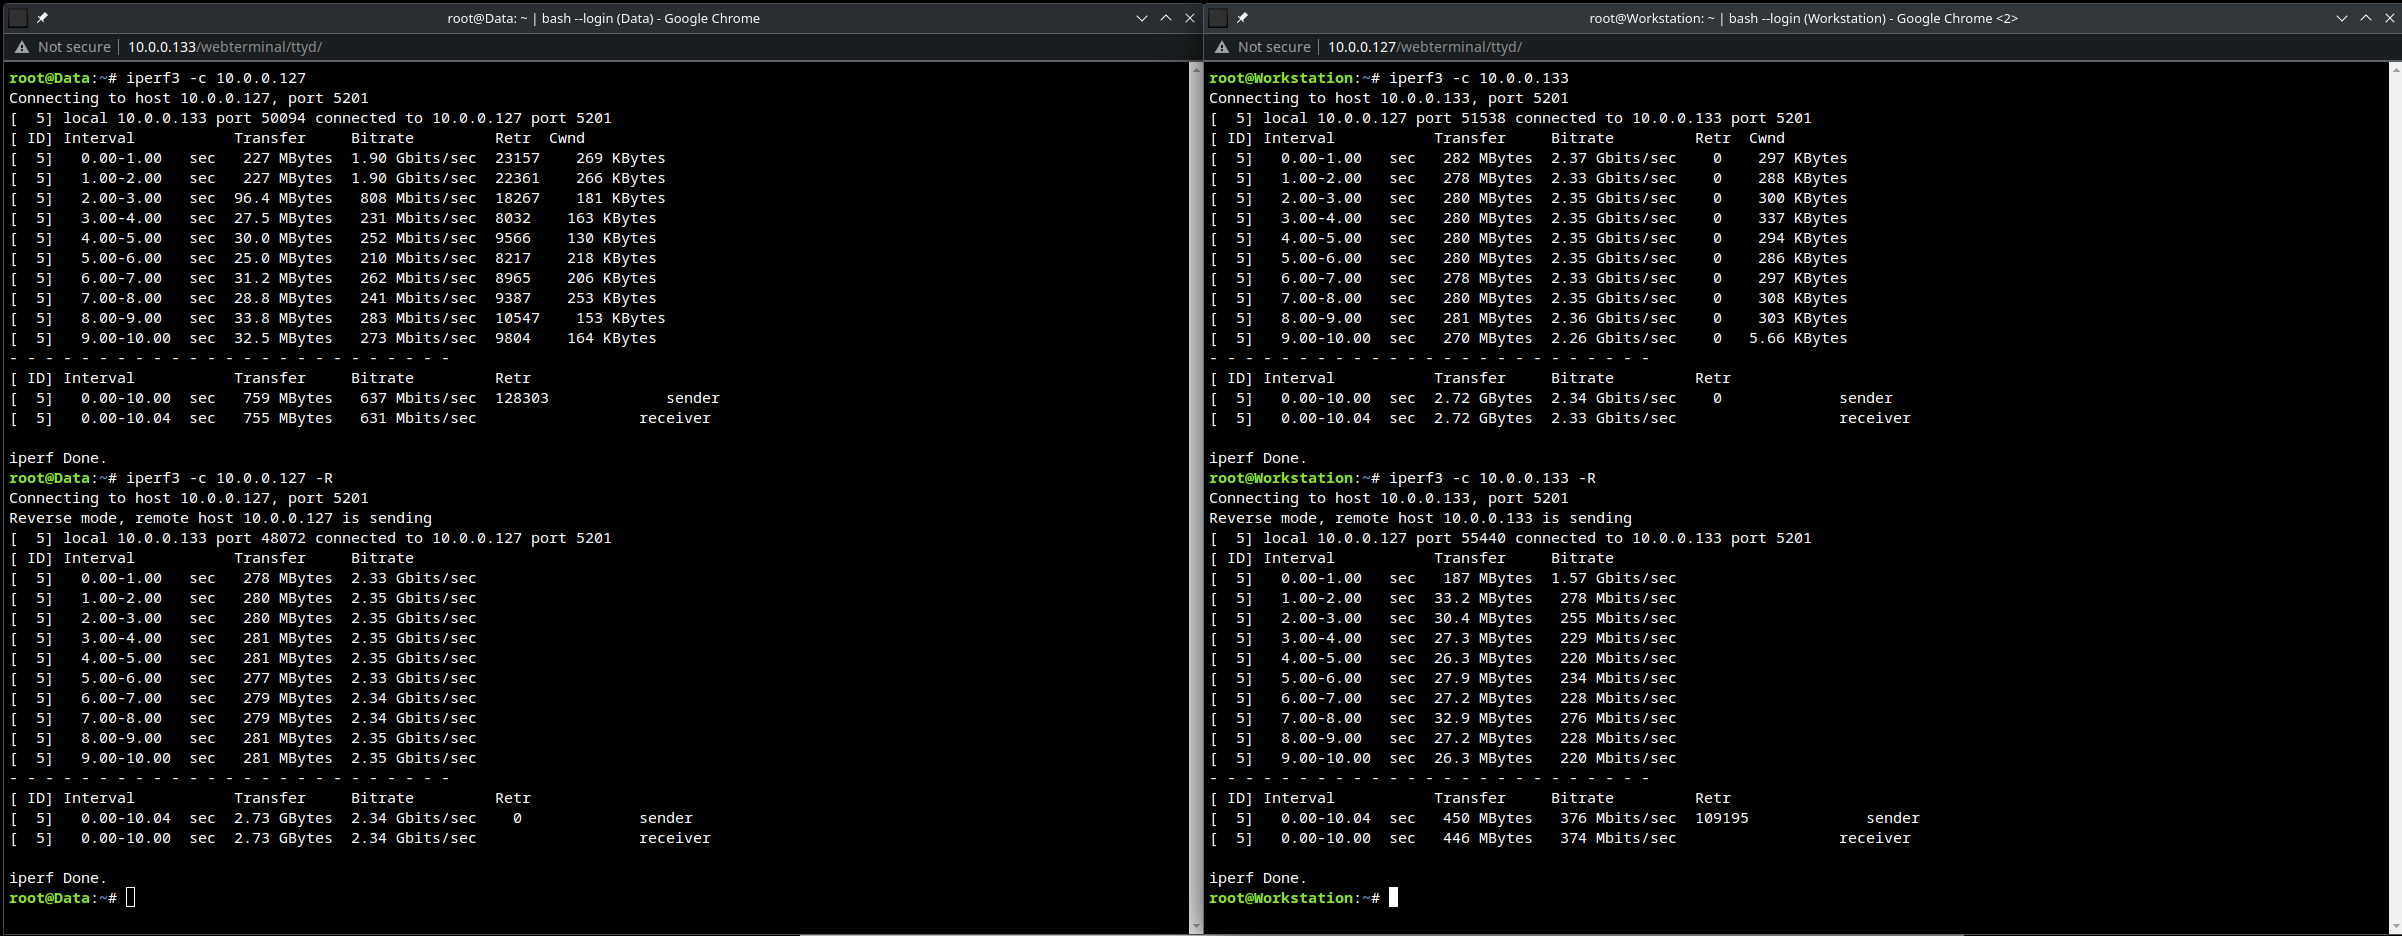Image resolution: width=2402 pixels, height=936 pixels.
Task: Minimize the Workstation terminal Chrome window
Action: (2342, 18)
